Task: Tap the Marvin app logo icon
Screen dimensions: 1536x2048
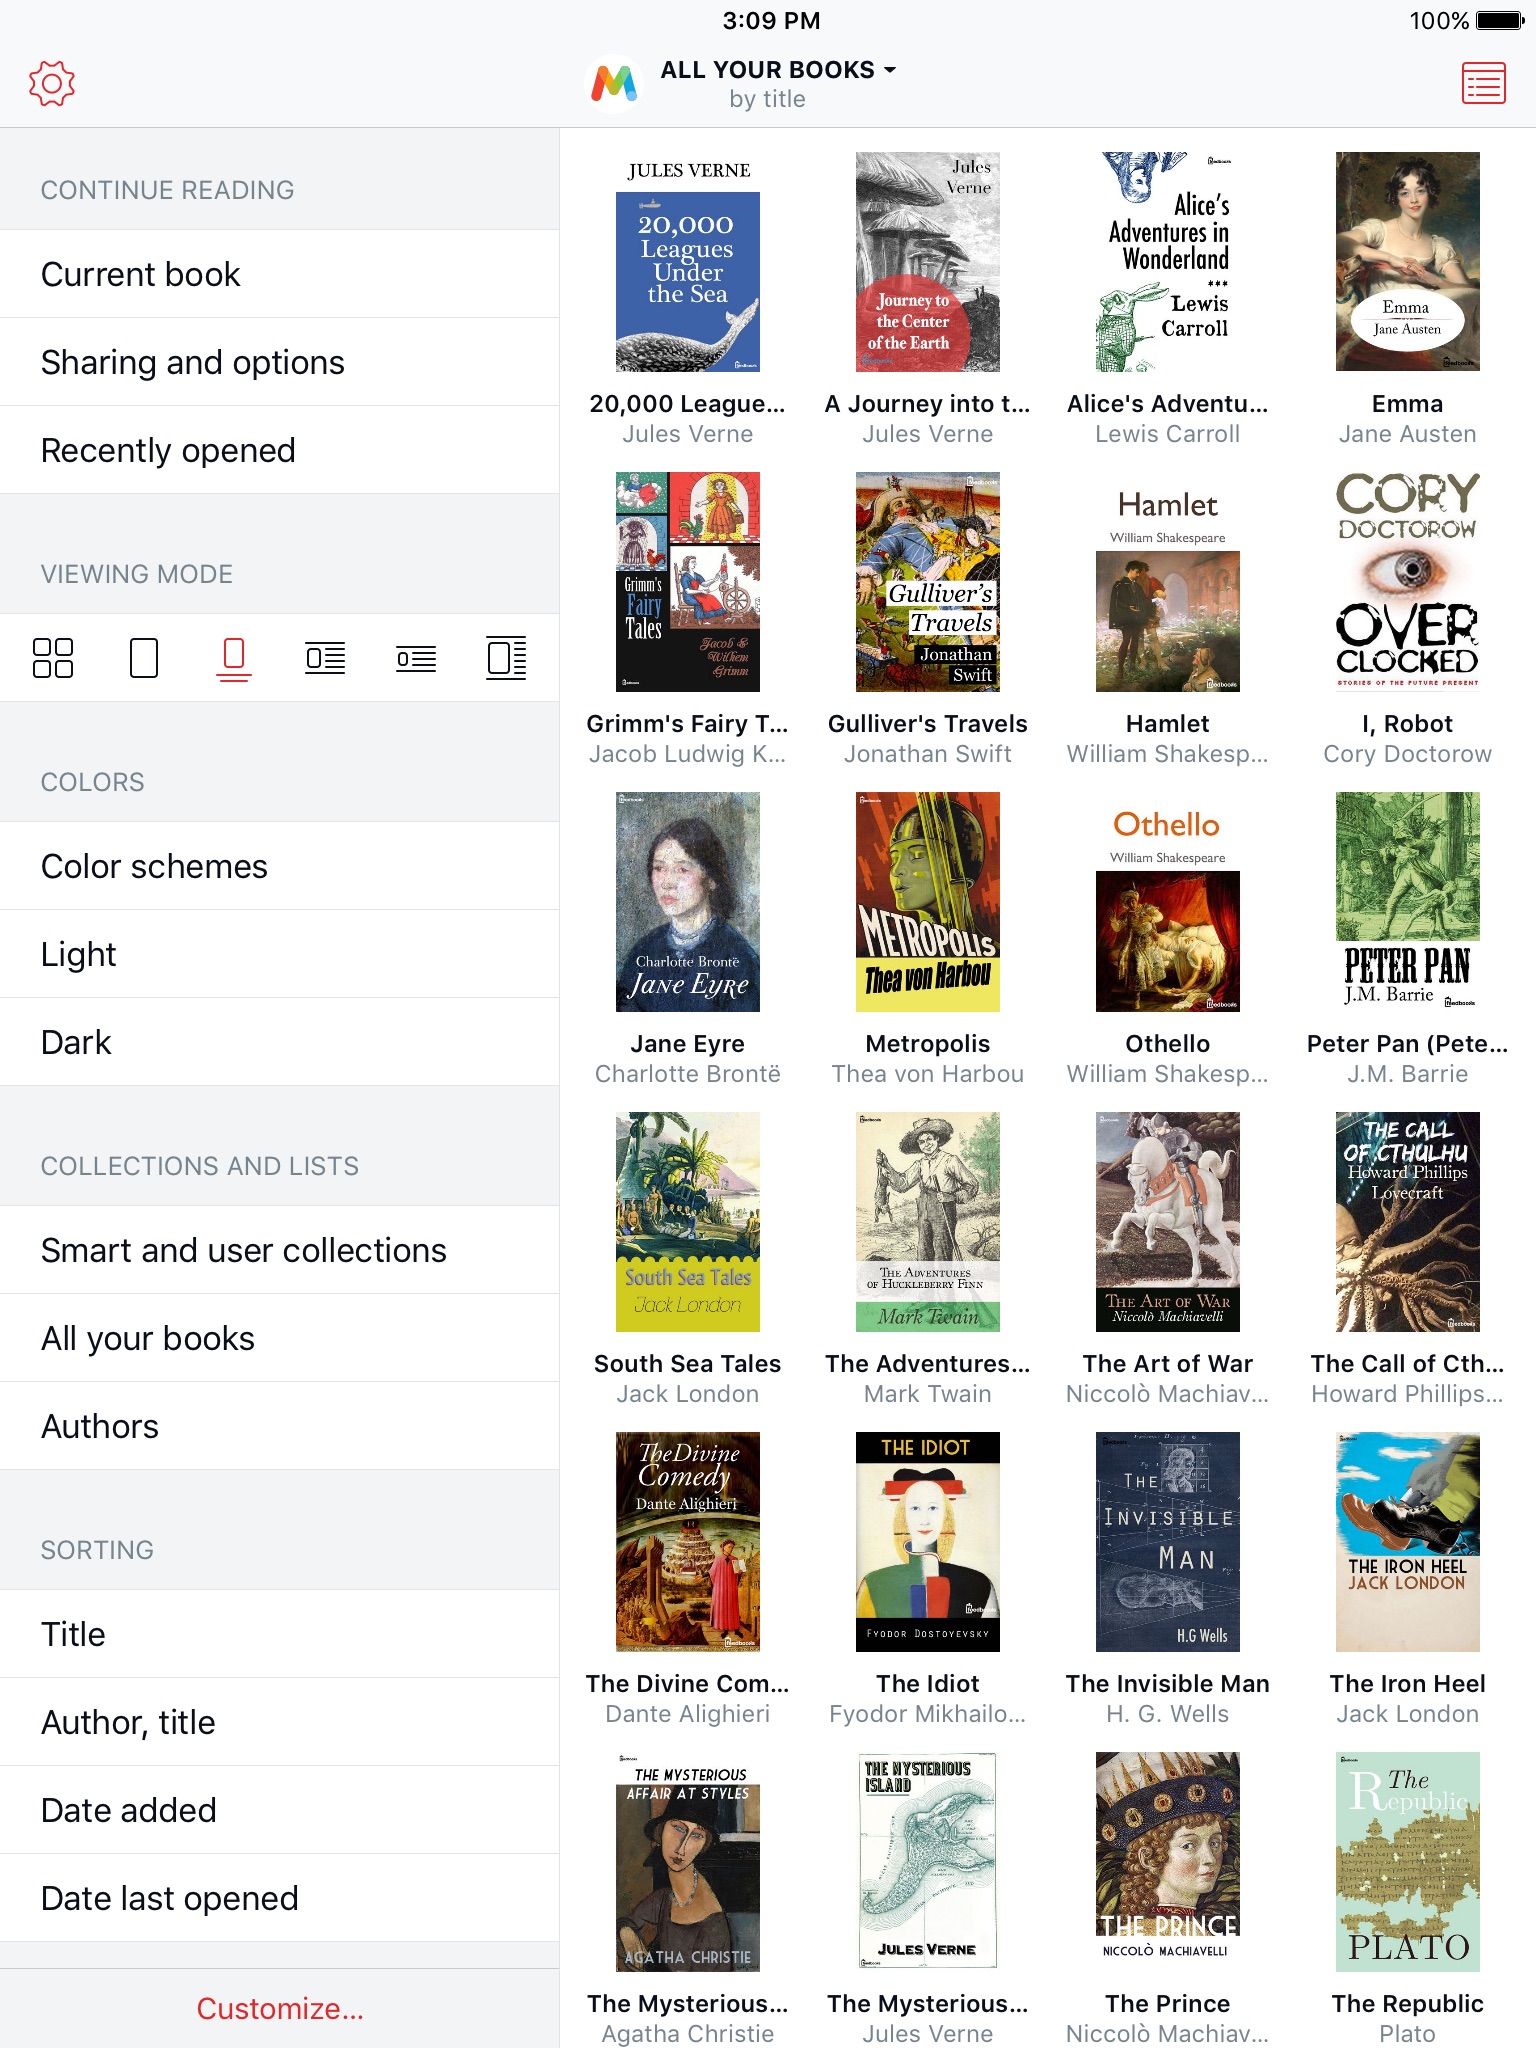Action: tap(614, 84)
